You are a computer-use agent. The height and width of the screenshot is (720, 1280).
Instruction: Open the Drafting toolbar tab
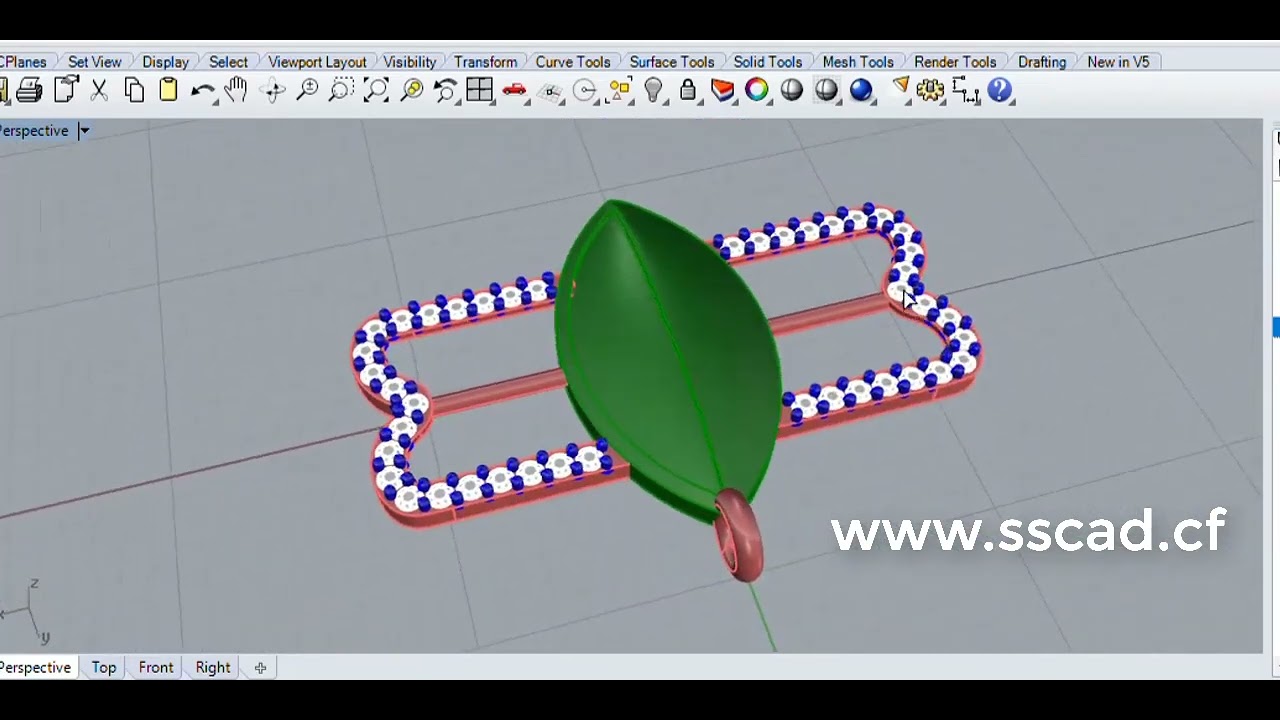point(1042,62)
